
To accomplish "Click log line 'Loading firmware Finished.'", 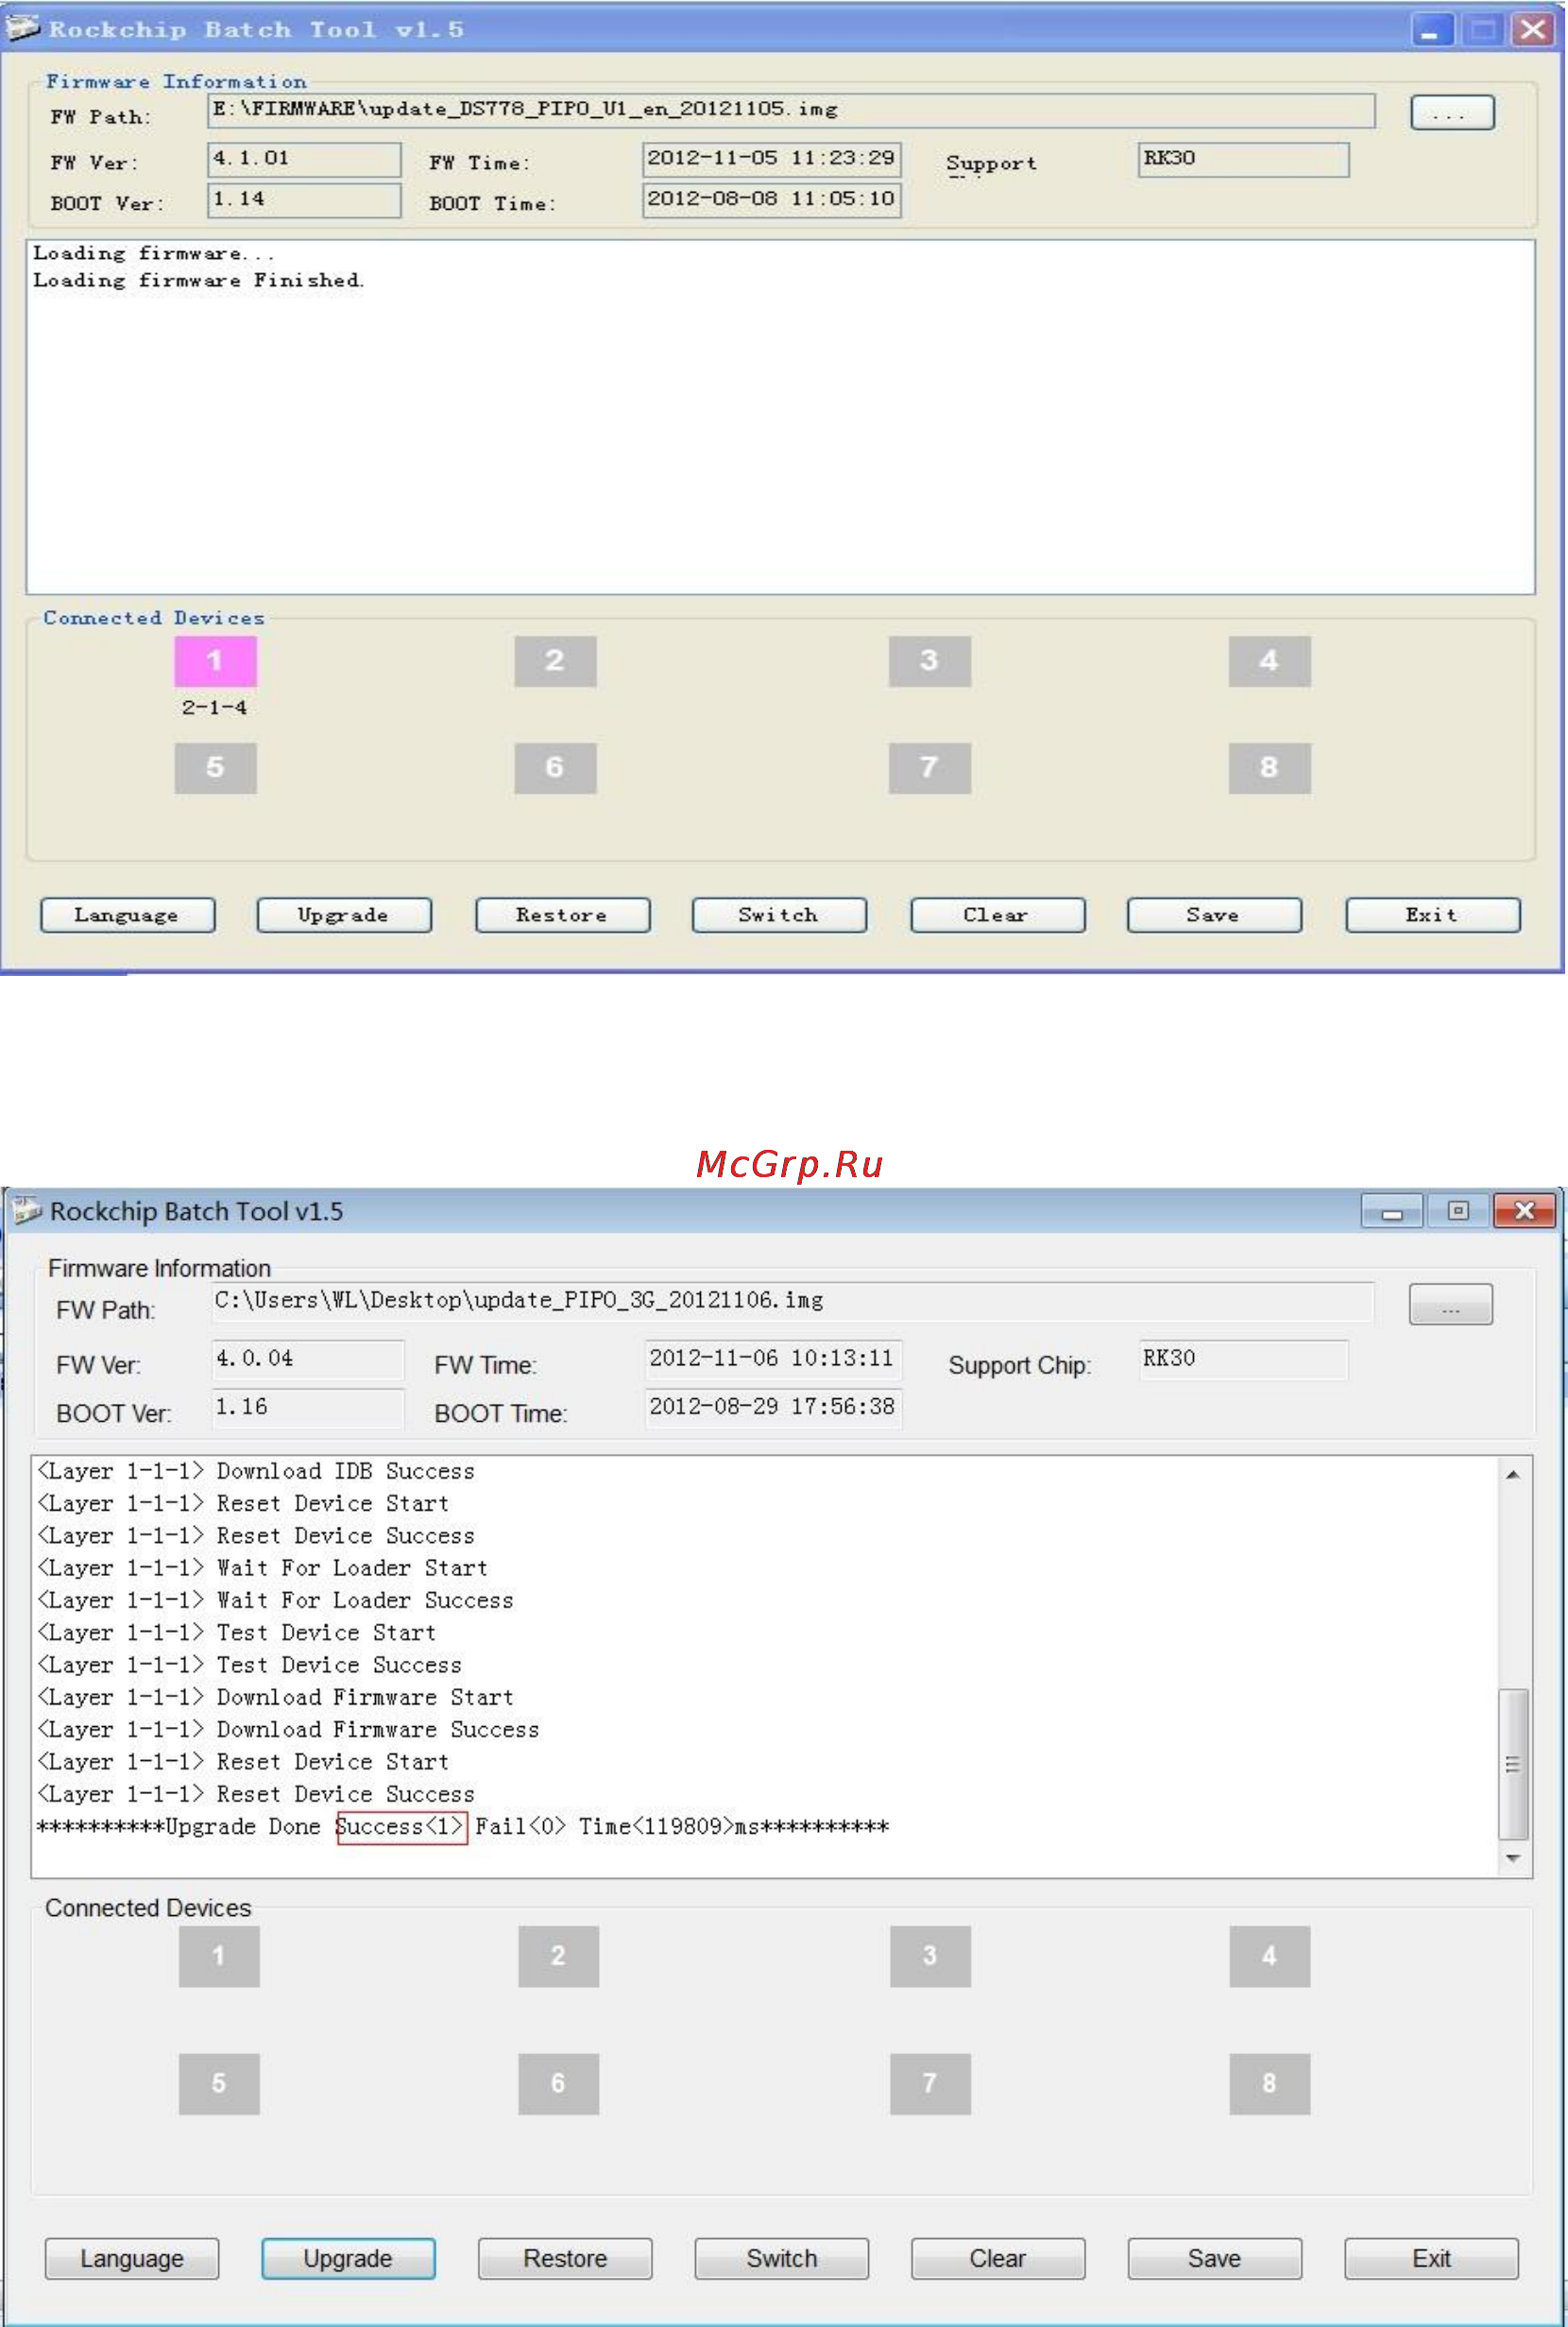I will (x=199, y=281).
